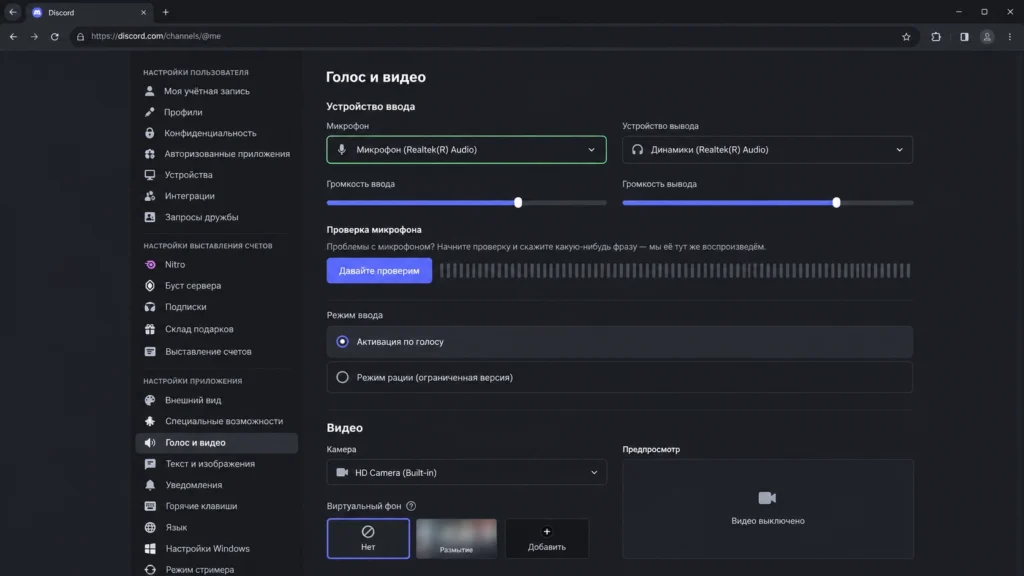
Task: Click the Громкость вывода slider handle
Action: click(836, 202)
